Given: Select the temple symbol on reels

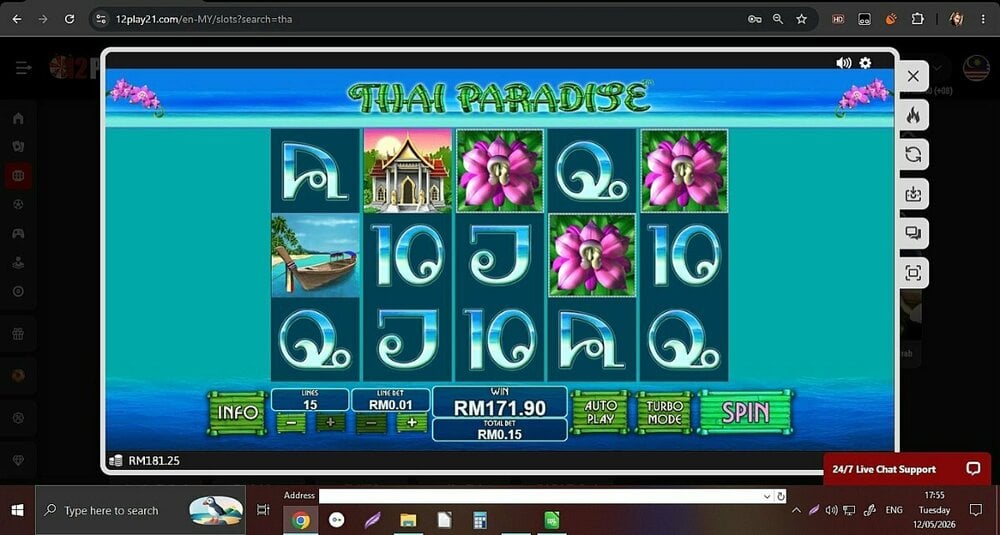Looking at the screenshot, I should coord(408,170).
